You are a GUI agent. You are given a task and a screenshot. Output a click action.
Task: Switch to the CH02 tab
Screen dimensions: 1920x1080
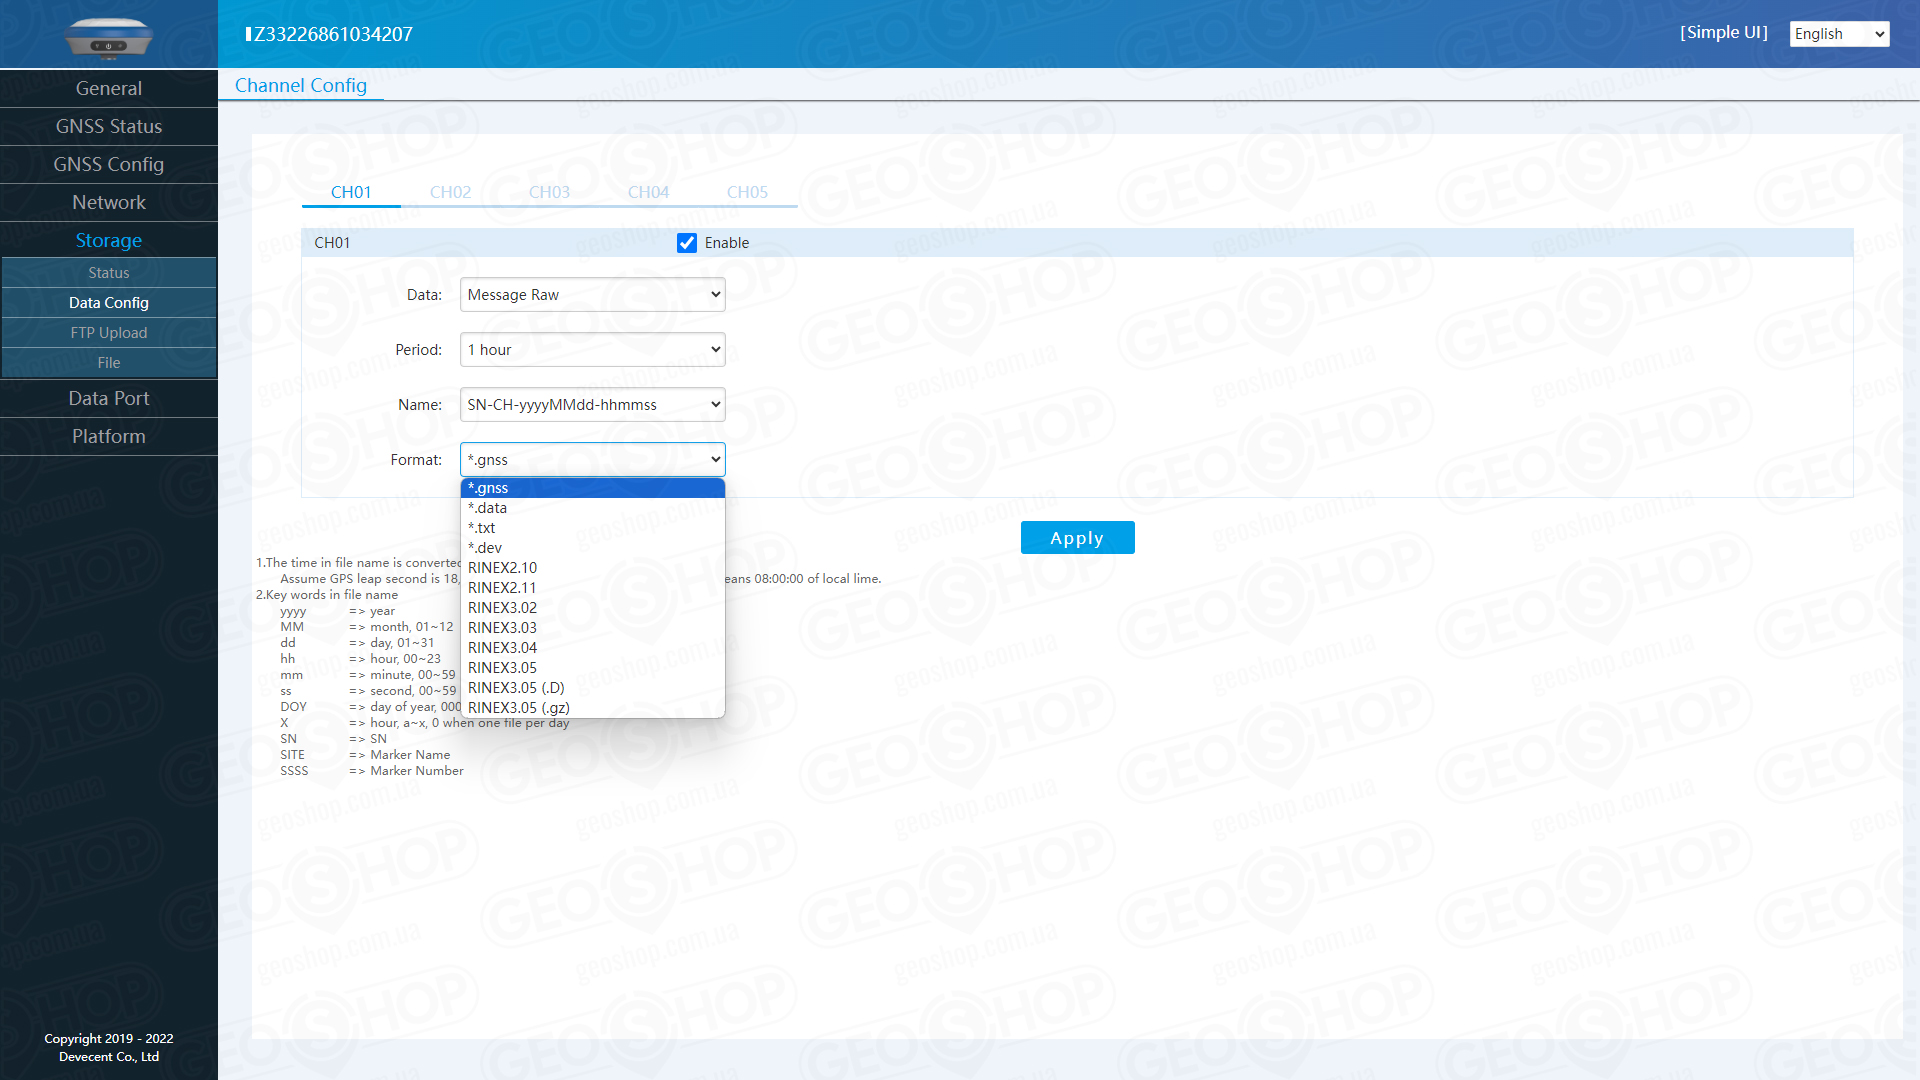[x=450, y=192]
